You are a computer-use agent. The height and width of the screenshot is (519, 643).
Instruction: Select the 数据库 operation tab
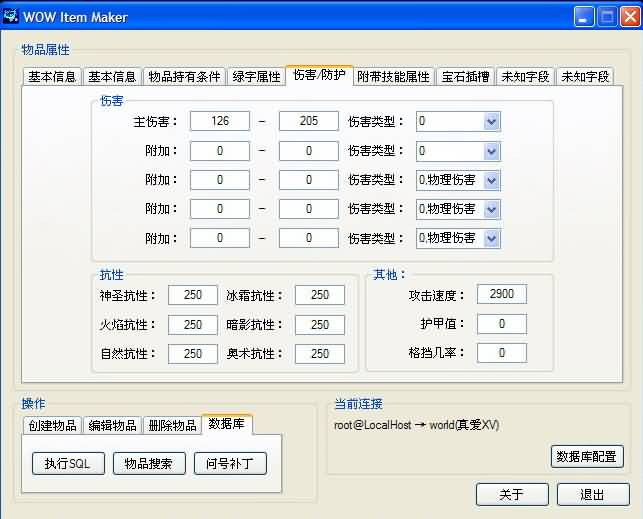pos(227,423)
